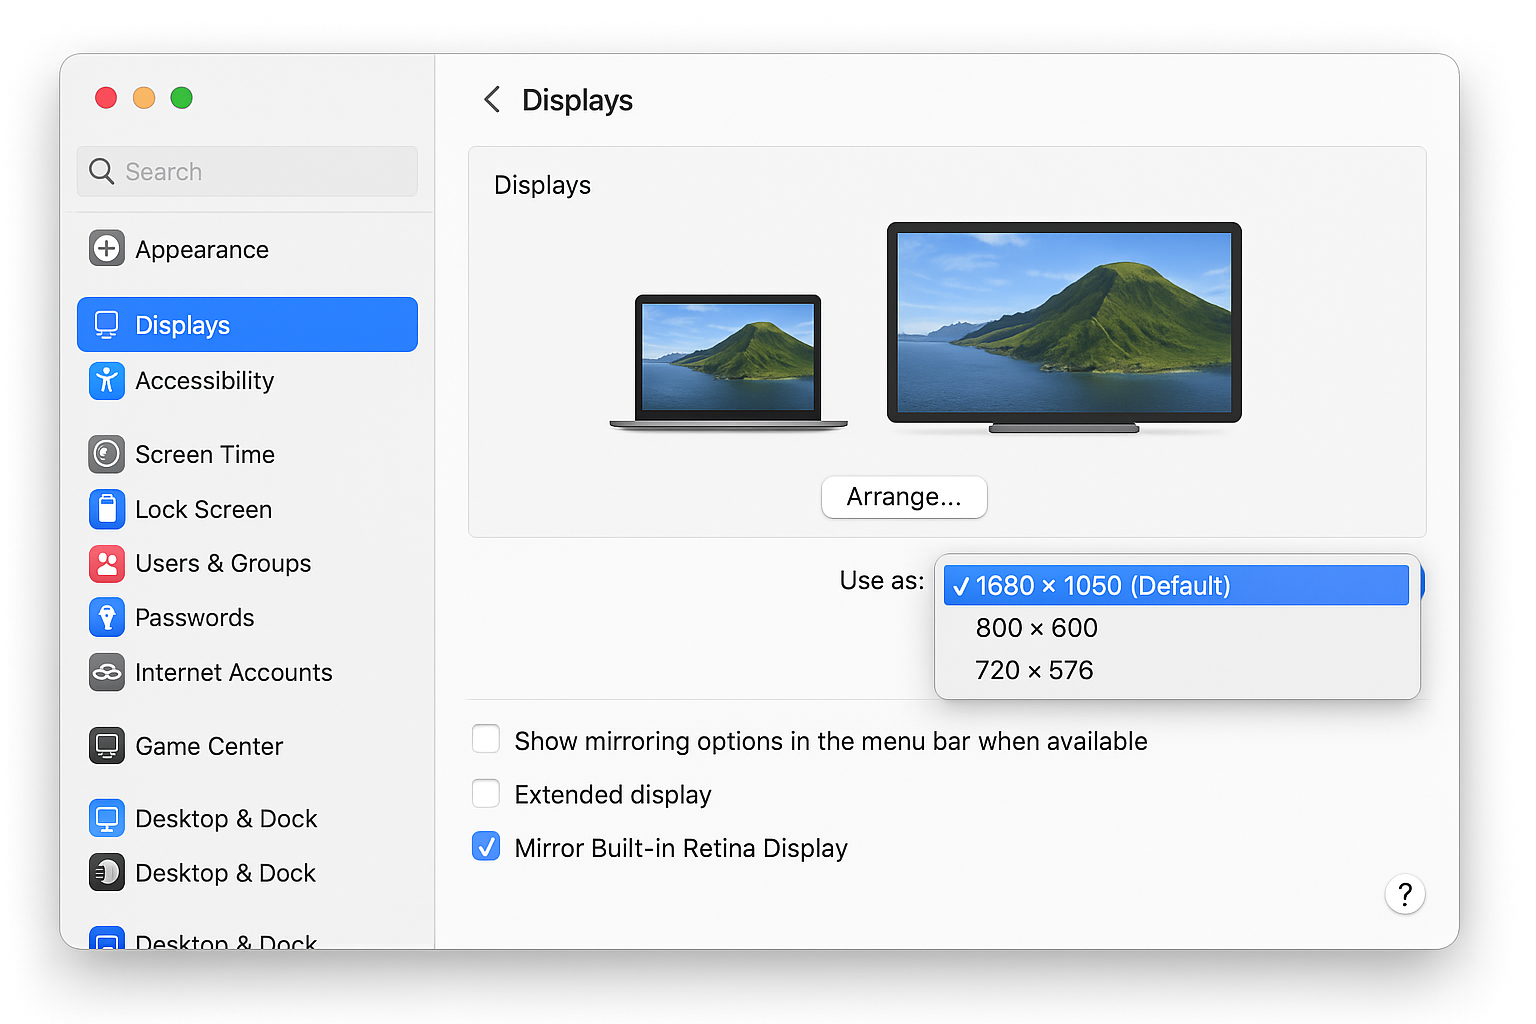The width and height of the screenshot is (1536, 1024).
Task: Select Lock Screen in the sidebar
Action: click(x=203, y=509)
